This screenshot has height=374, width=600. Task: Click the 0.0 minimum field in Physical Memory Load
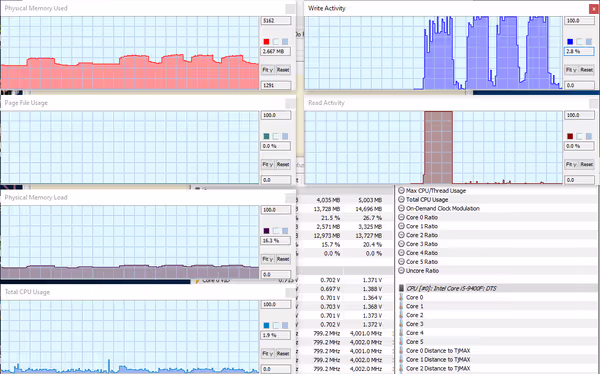pyautogui.click(x=276, y=274)
